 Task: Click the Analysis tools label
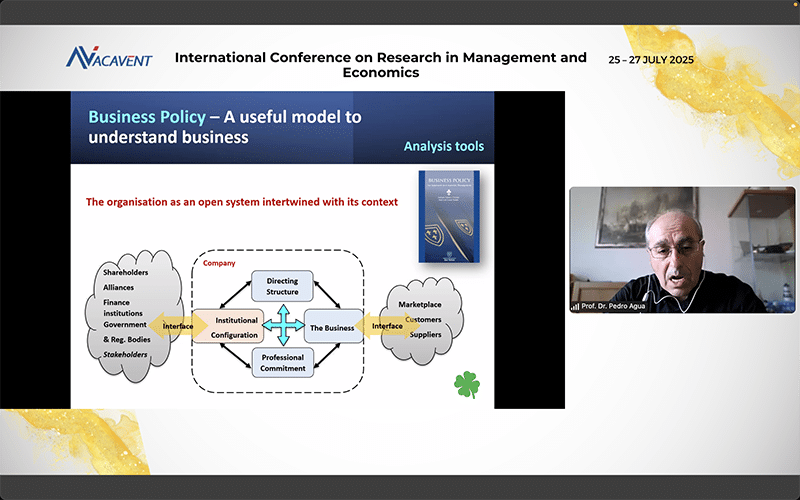[x=443, y=147]
